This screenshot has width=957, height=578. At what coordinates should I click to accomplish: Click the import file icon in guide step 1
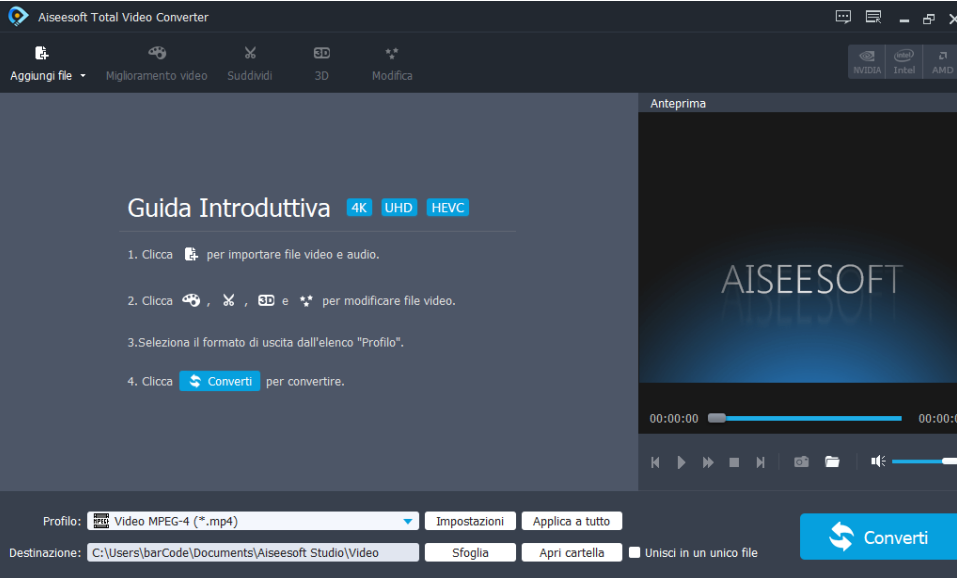[x=191, y=254]
